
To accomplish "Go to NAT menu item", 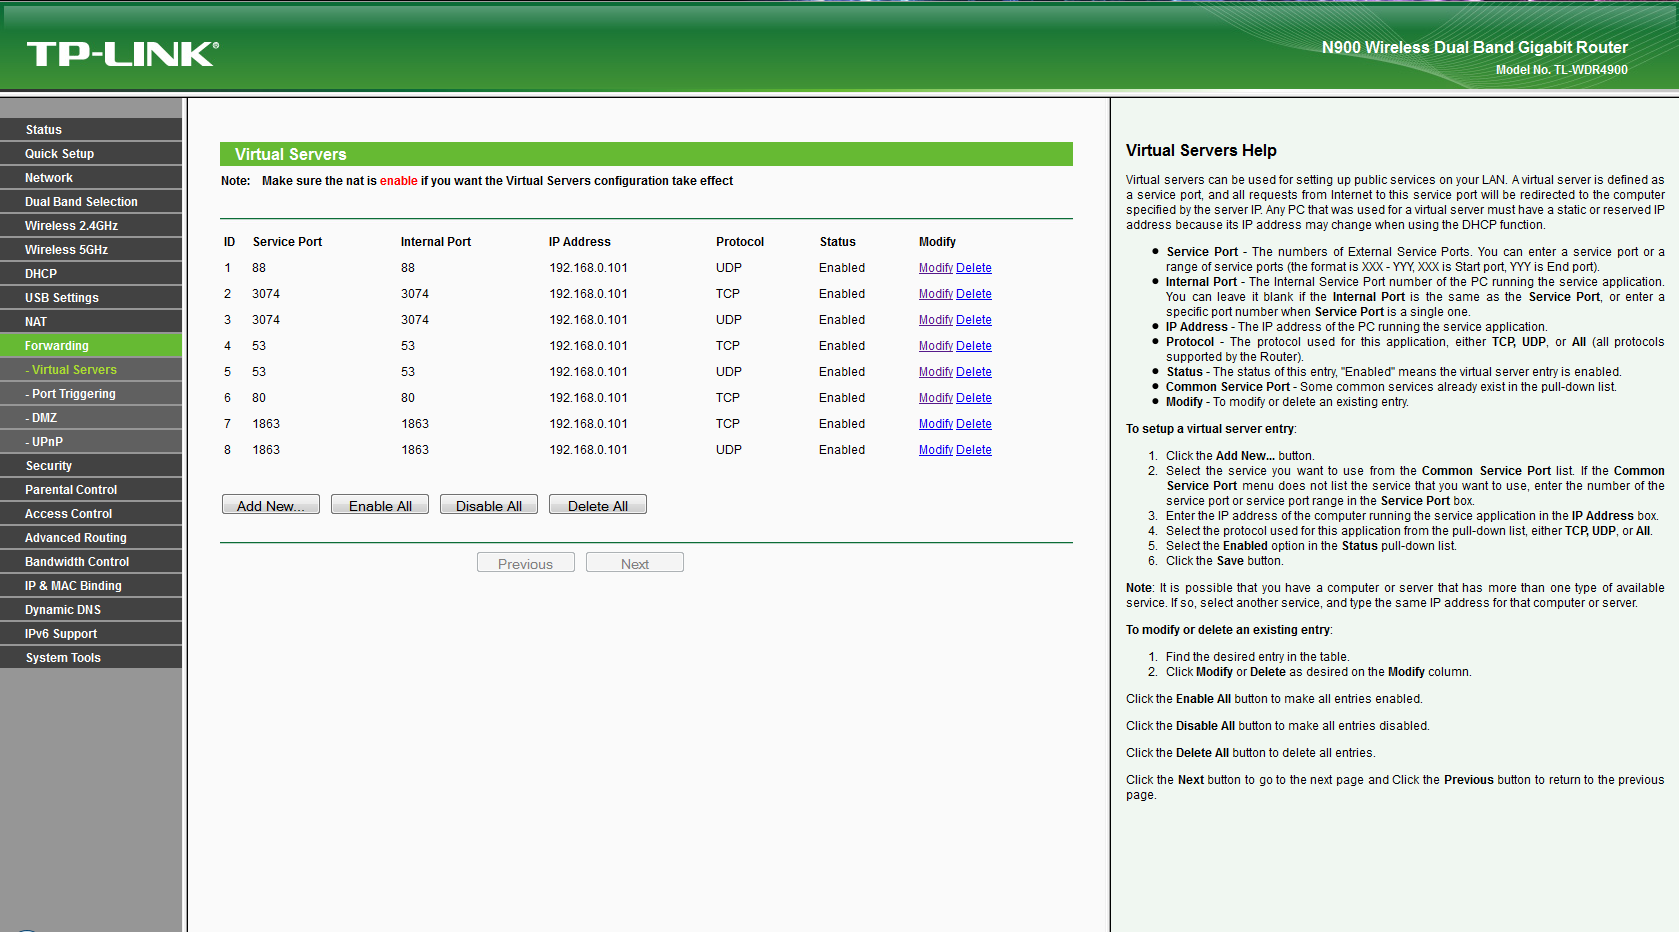I will 91,322.
